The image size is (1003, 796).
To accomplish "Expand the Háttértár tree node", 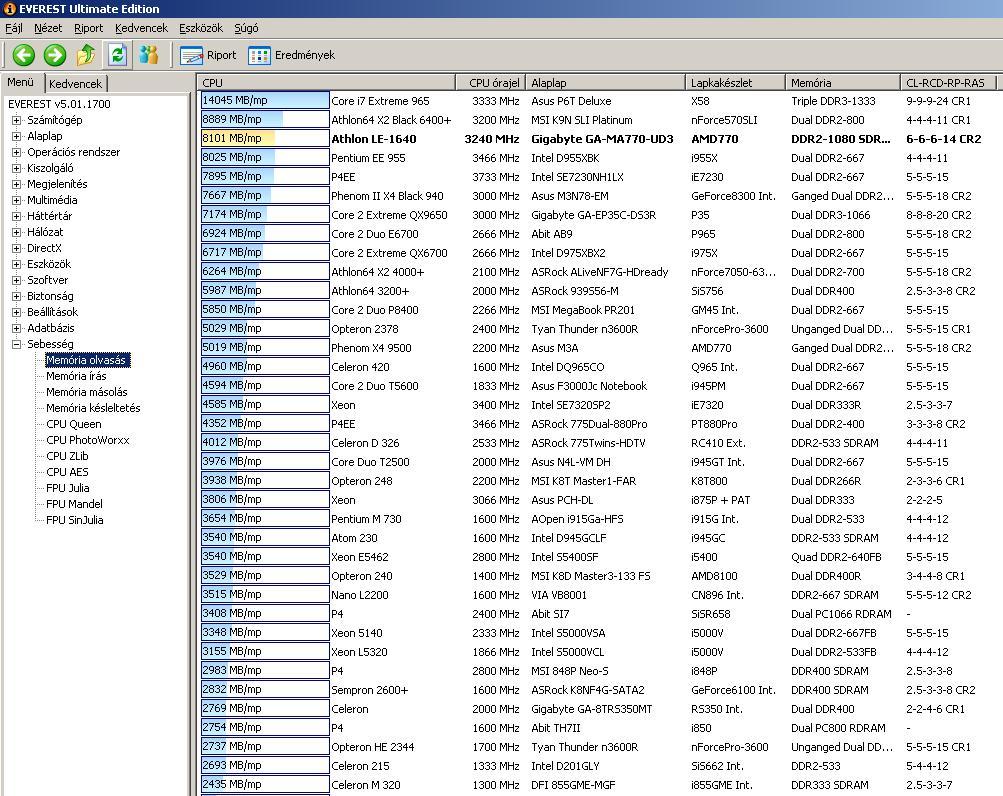I will (x=17, y=216).
